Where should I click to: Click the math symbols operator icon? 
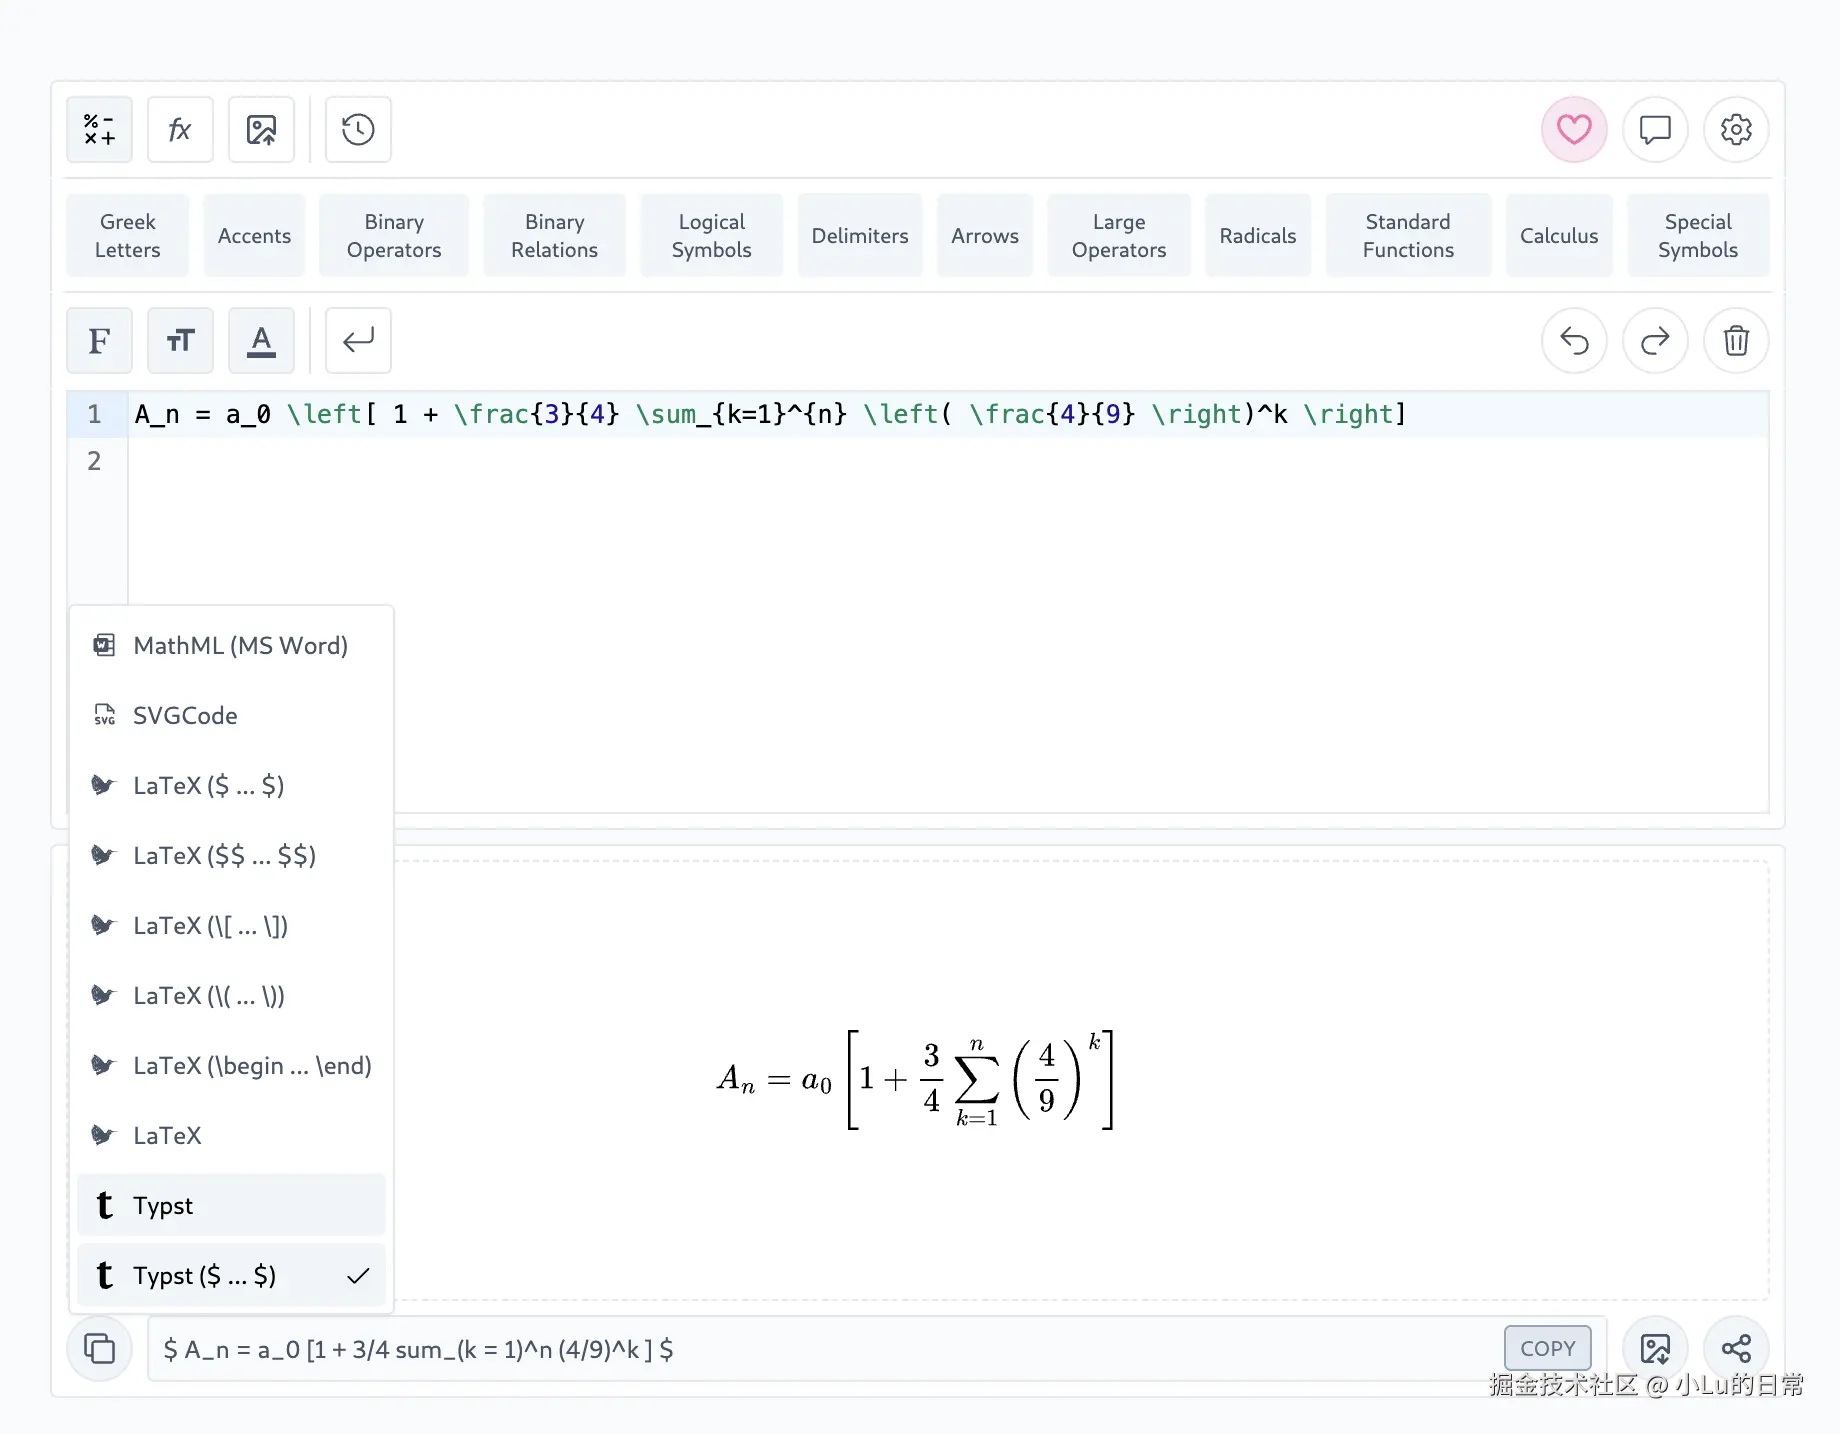point(99,130)
